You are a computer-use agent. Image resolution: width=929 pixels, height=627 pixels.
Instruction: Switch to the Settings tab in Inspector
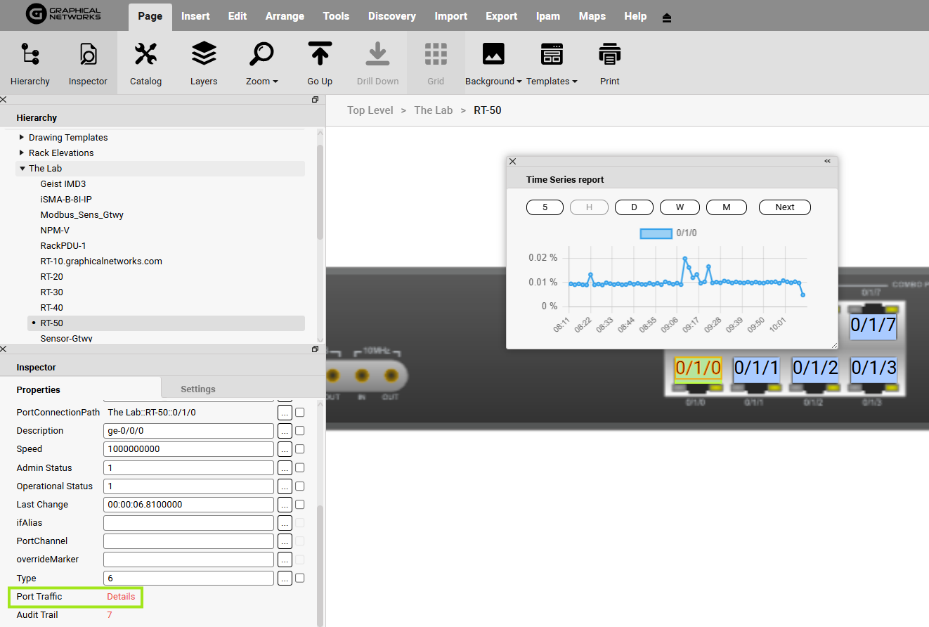197,389
